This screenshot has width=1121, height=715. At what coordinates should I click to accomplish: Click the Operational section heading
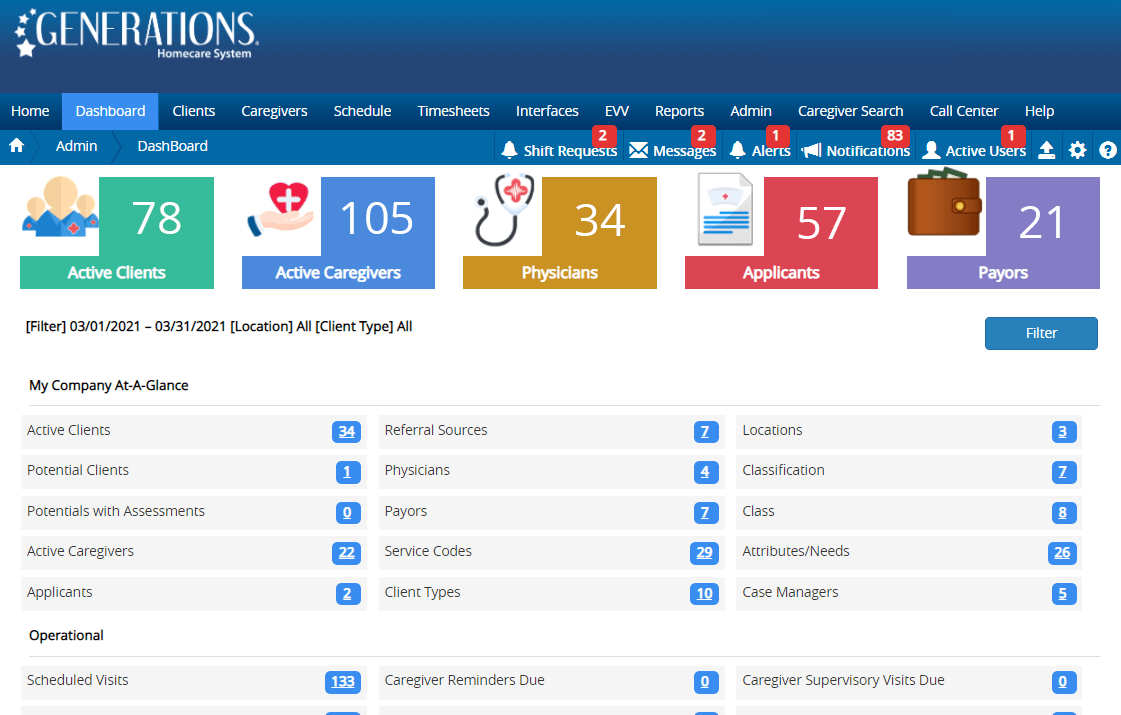click(x=66, y=636)
